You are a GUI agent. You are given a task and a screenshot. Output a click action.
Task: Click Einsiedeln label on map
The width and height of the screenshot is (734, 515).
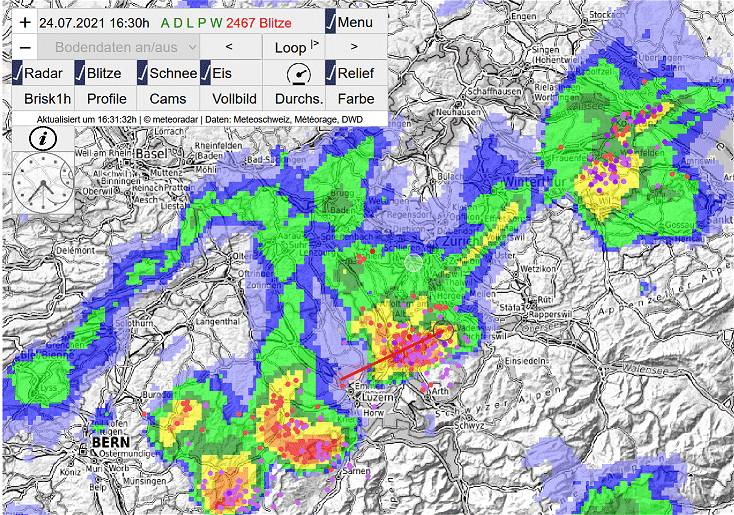point(526,361)
